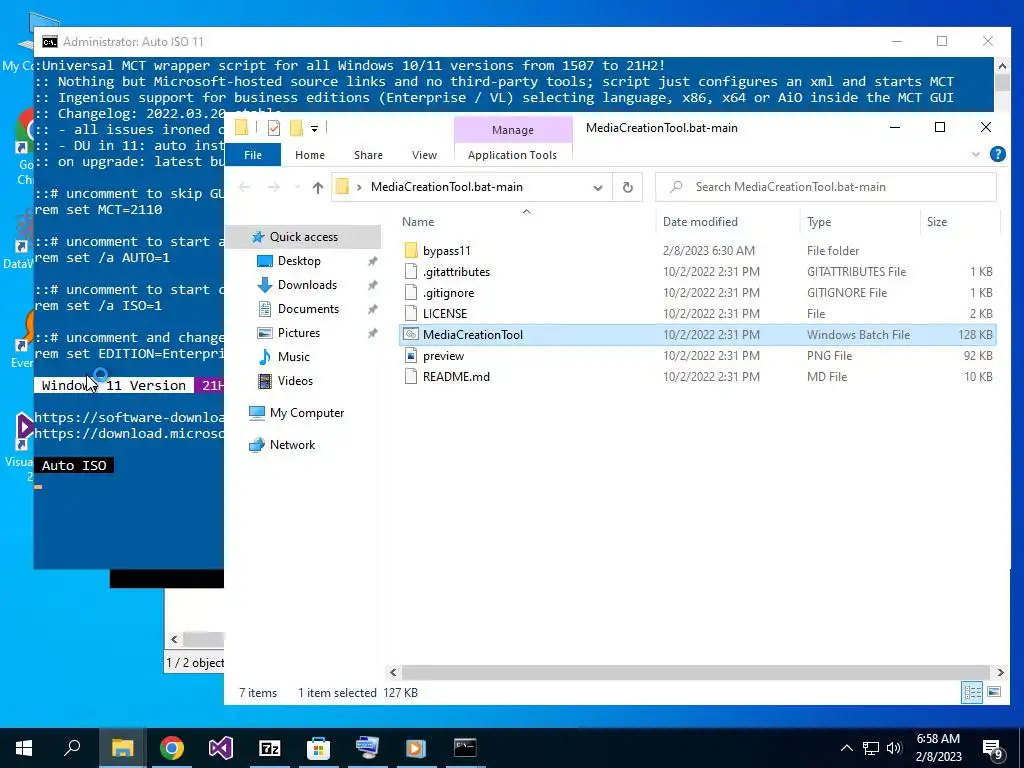Select the MediaCreationTool batch file icon
1024x768 pixels.
(411, 334)
